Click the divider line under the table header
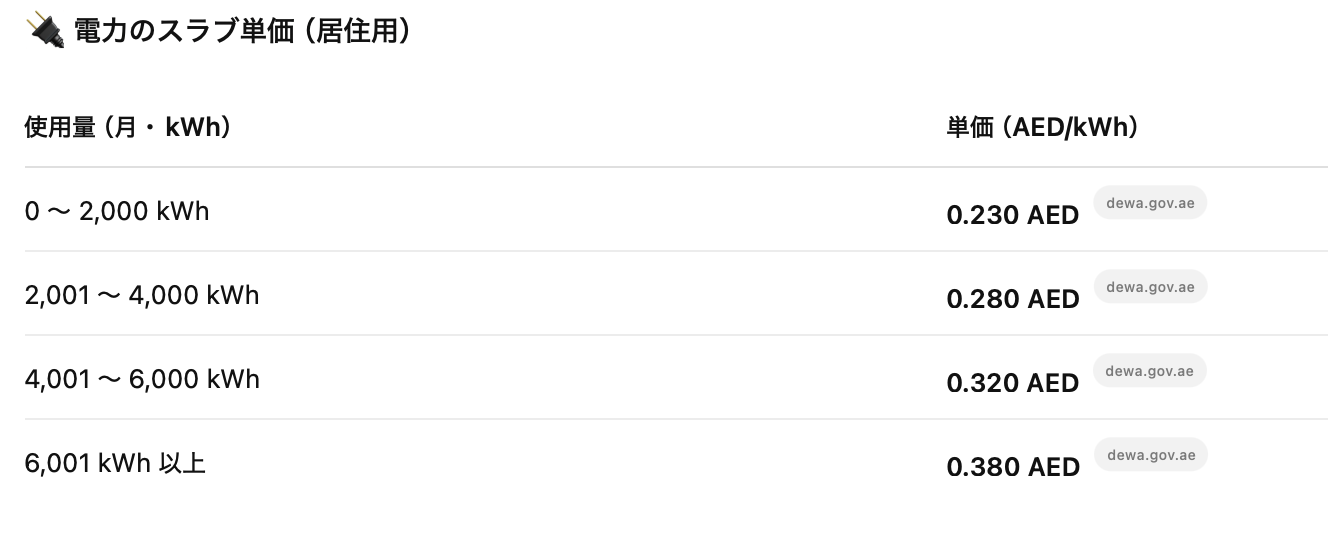Screen dimensions: 1328x542 tap(676, 167)
